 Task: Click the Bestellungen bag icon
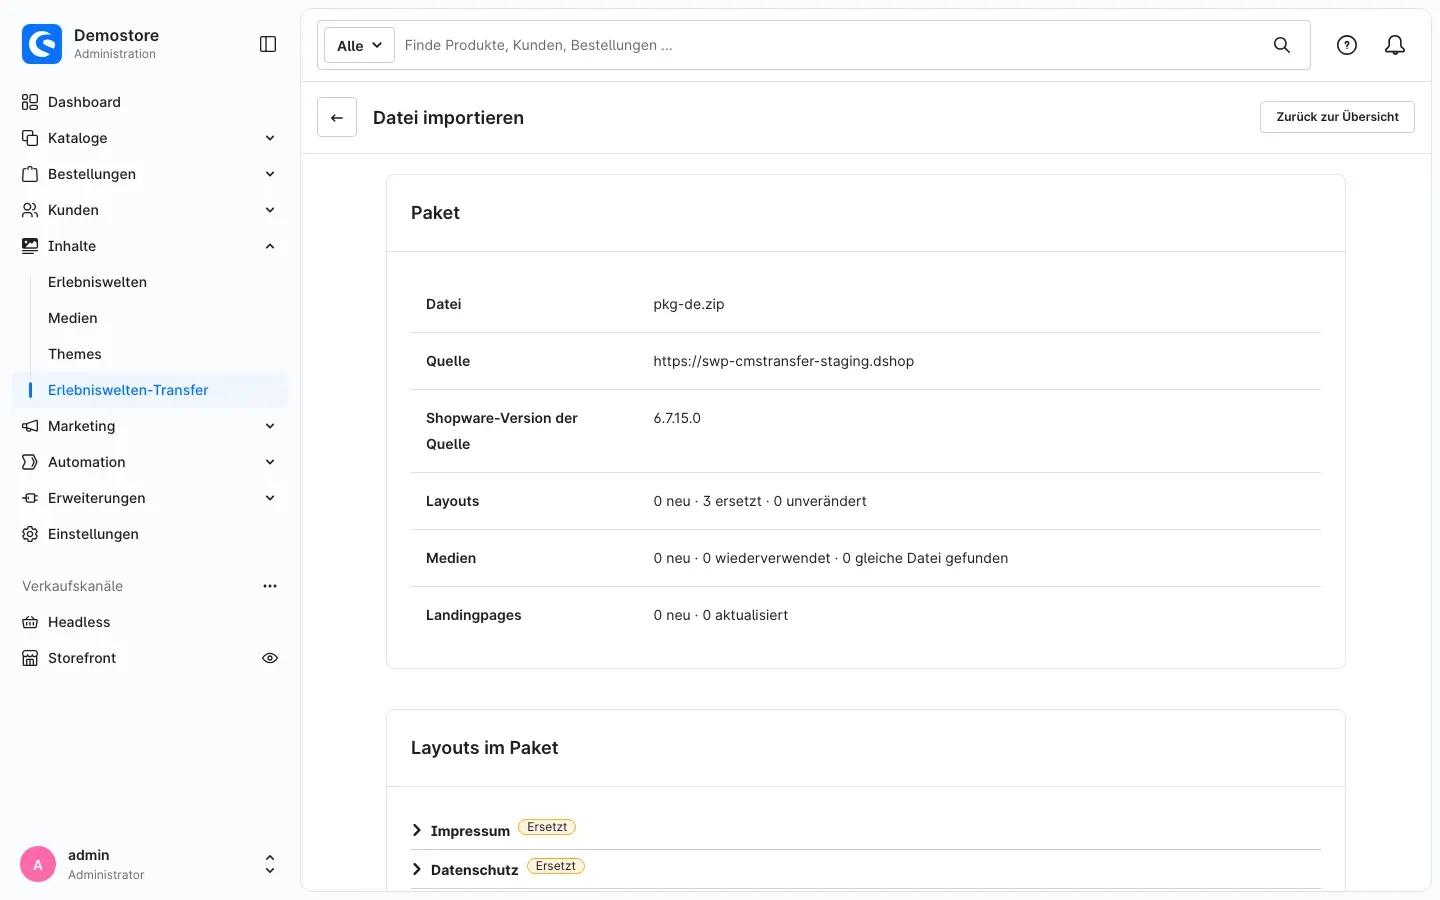(x=30, y=174)
